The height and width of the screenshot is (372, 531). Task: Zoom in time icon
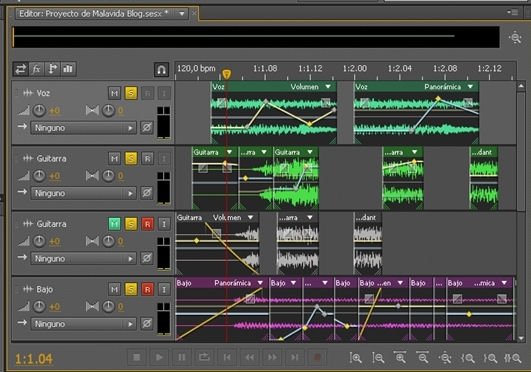400,357
